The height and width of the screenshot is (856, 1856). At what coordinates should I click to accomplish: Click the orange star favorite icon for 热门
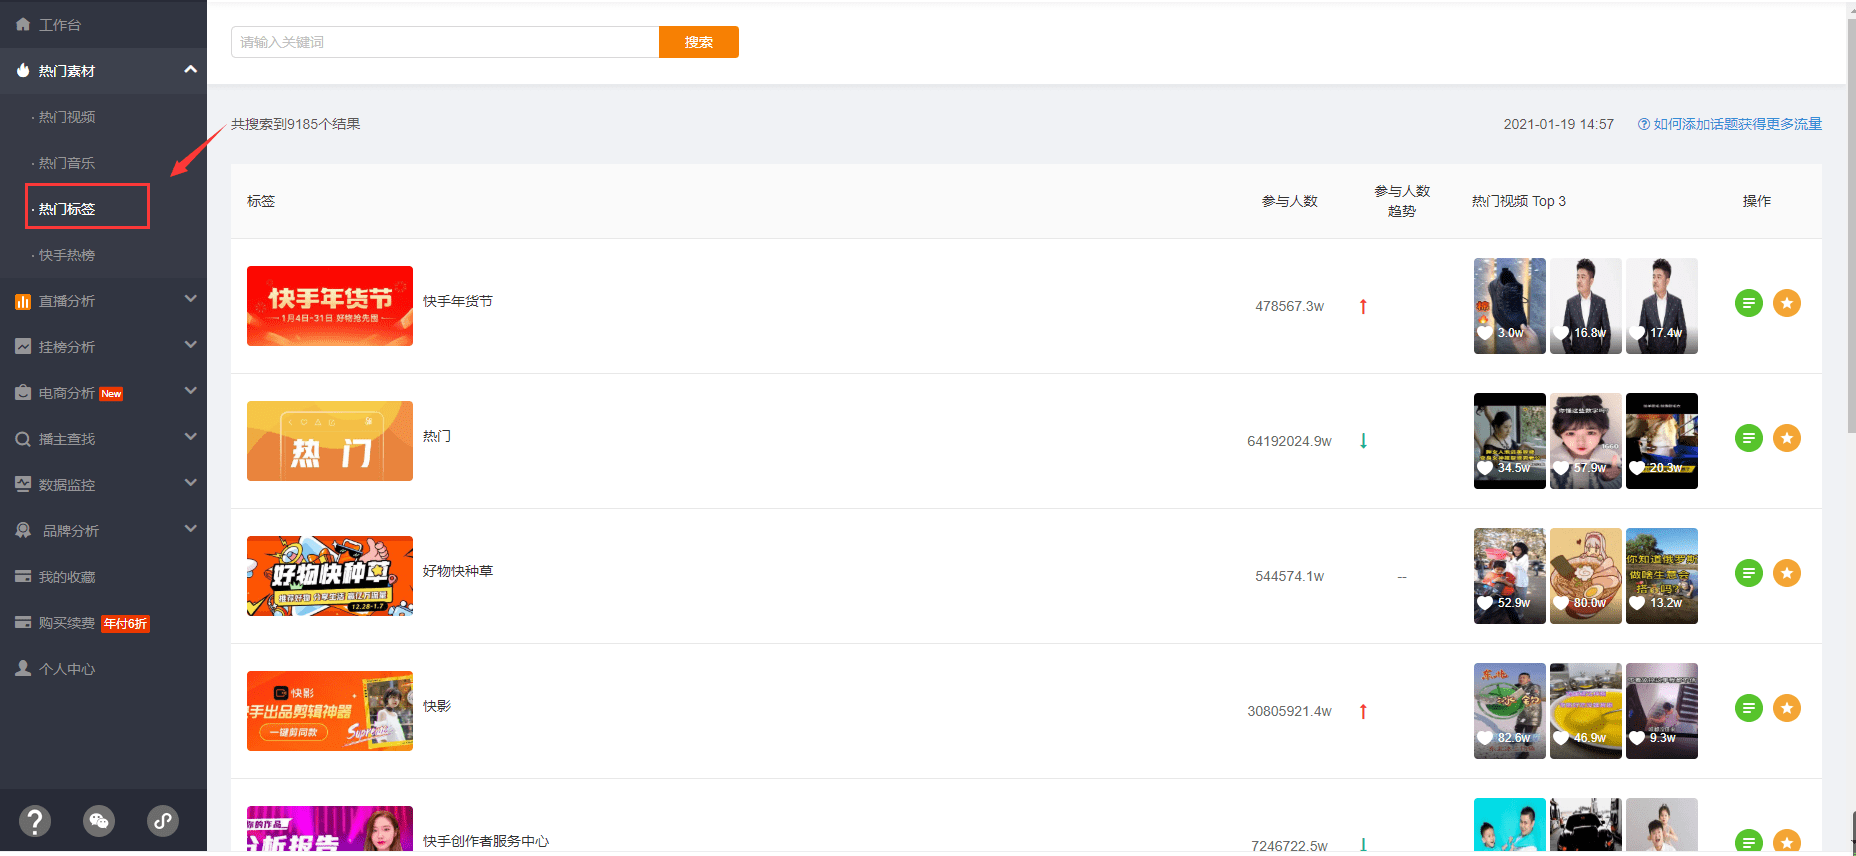point(1787,438)
